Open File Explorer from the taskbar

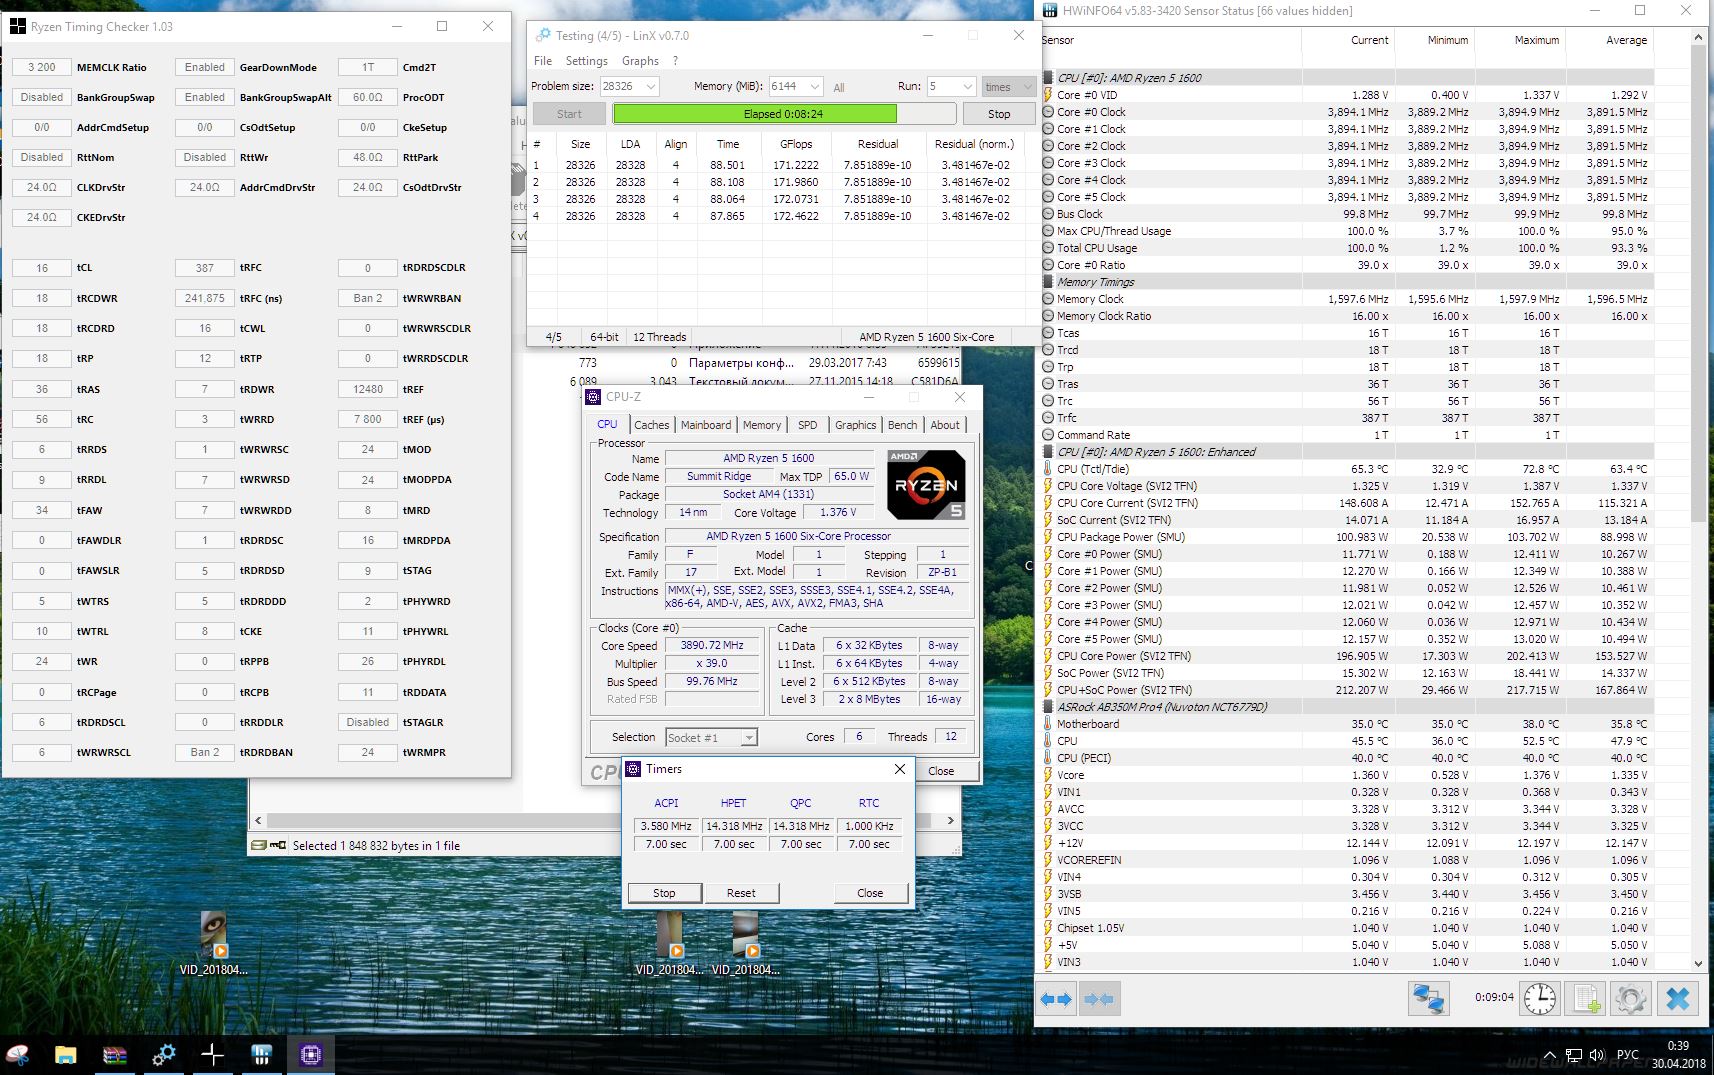pyautogui.click(x=65, y=1054)
